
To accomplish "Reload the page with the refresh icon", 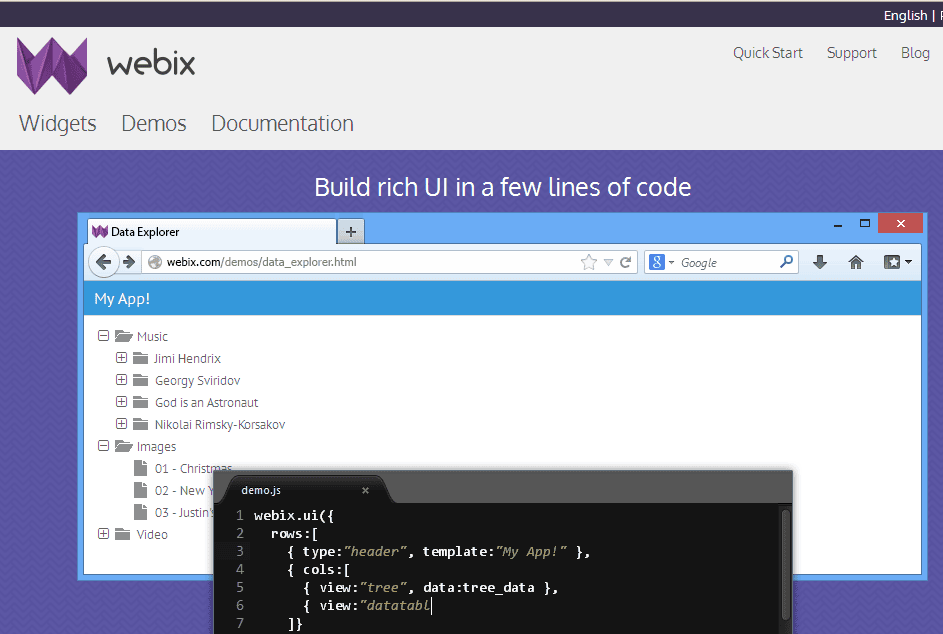I will tap(625, 262).
